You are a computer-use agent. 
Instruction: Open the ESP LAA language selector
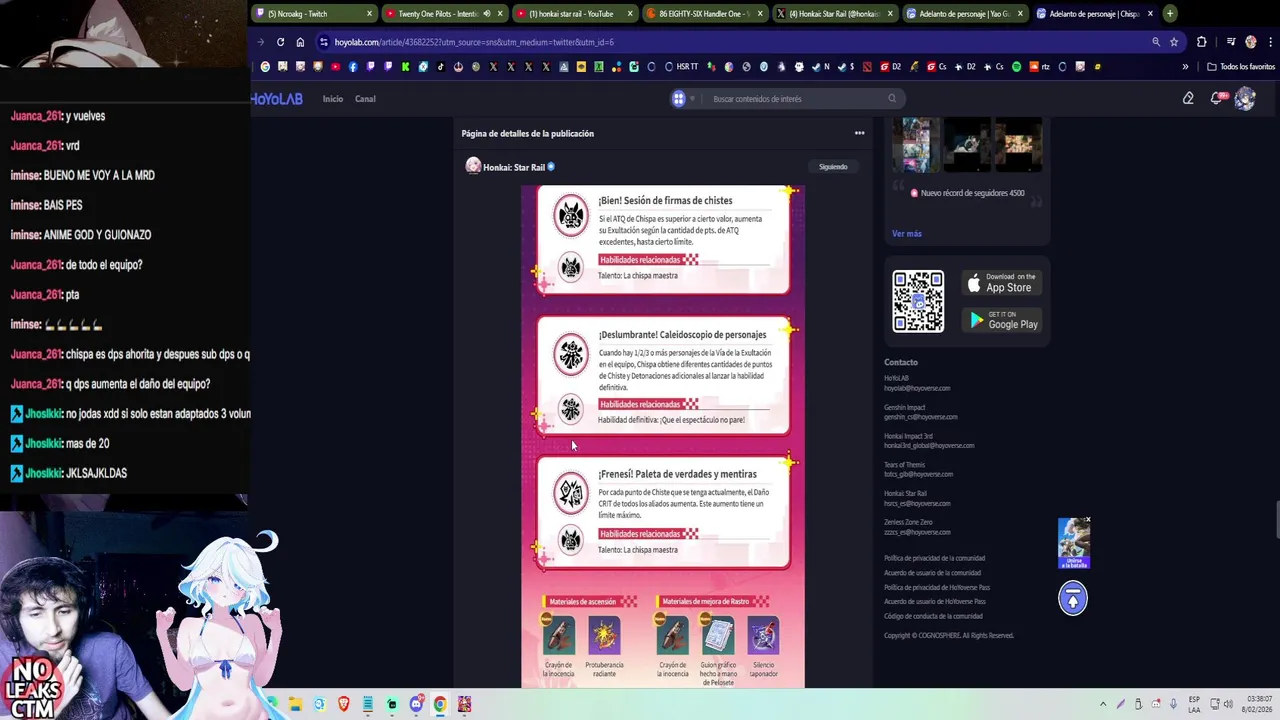click(1194, 704)
